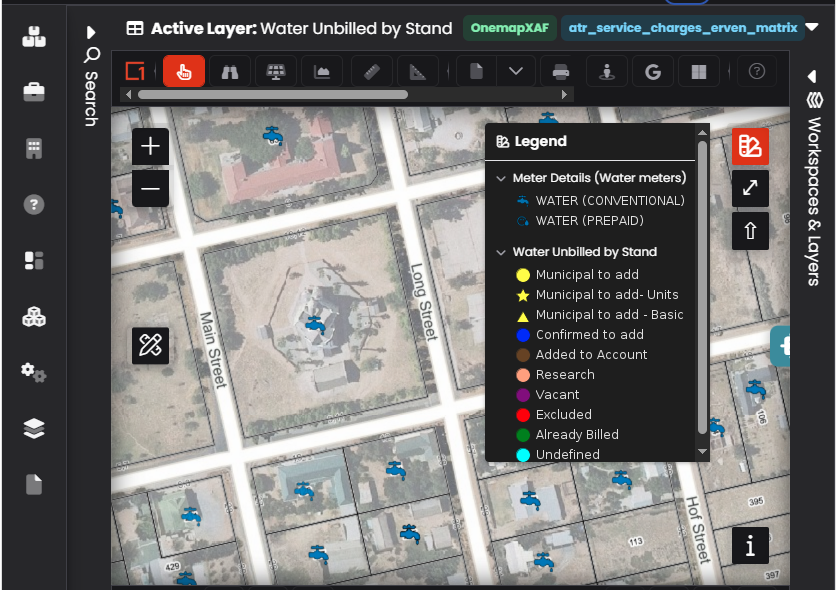Select the rectangle selection tool
Screen dimensions: 837x590
[135, 71]
